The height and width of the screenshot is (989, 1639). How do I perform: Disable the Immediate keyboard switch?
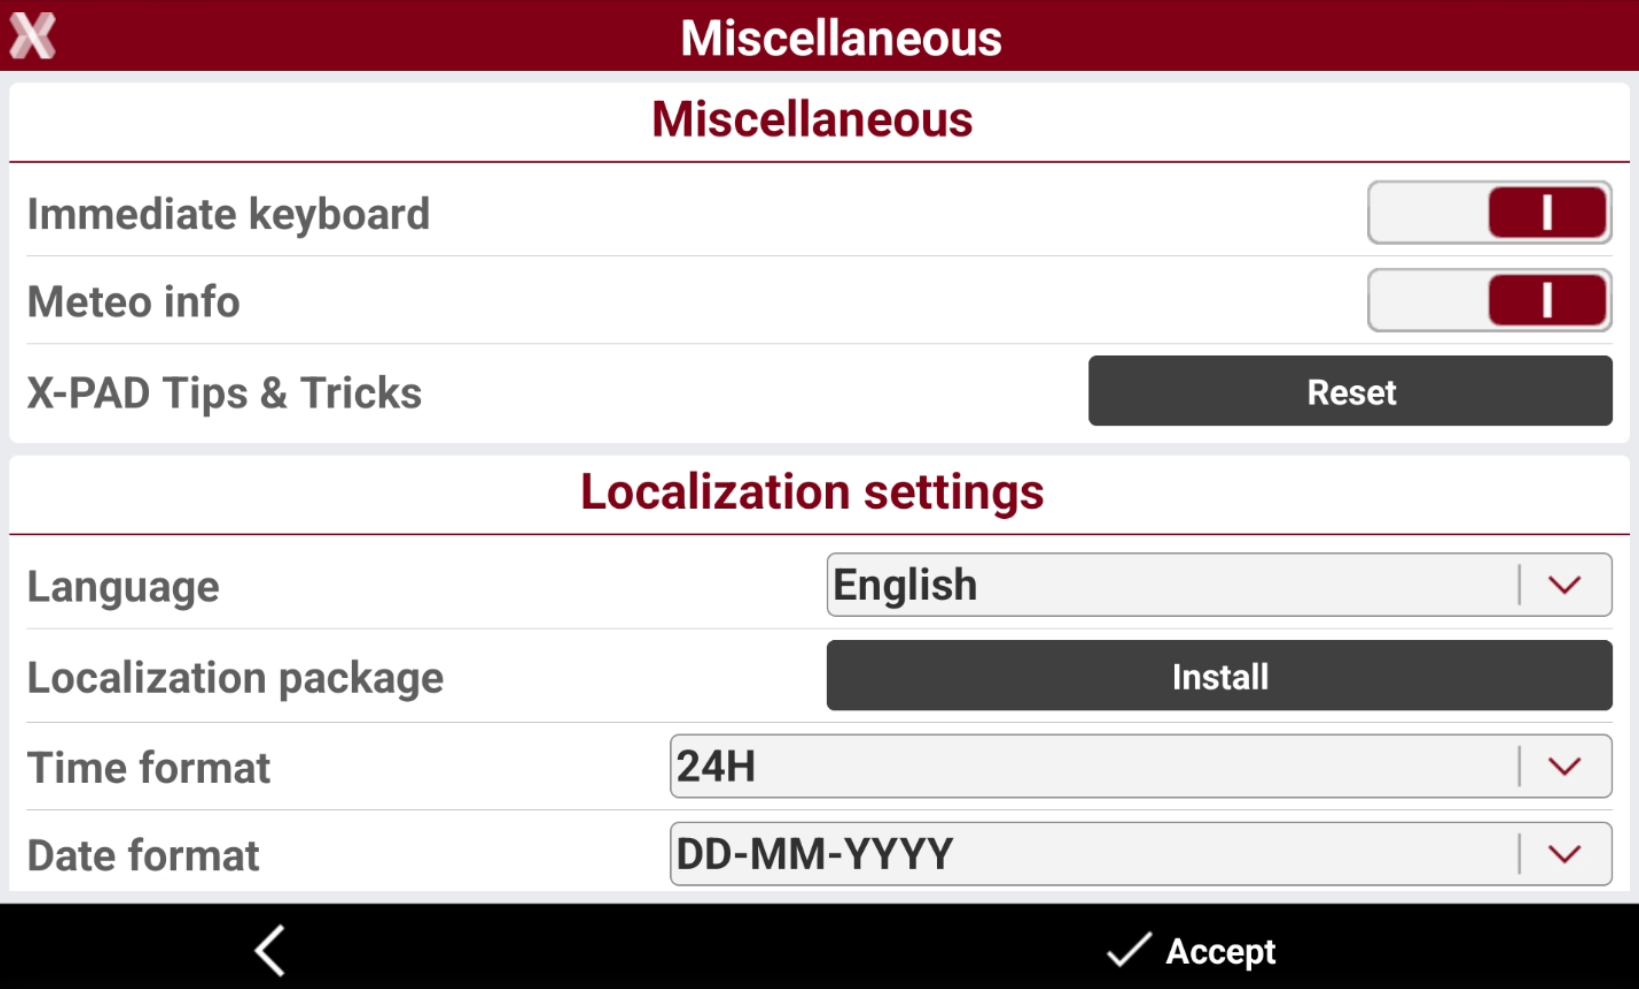click(1490, 213)
